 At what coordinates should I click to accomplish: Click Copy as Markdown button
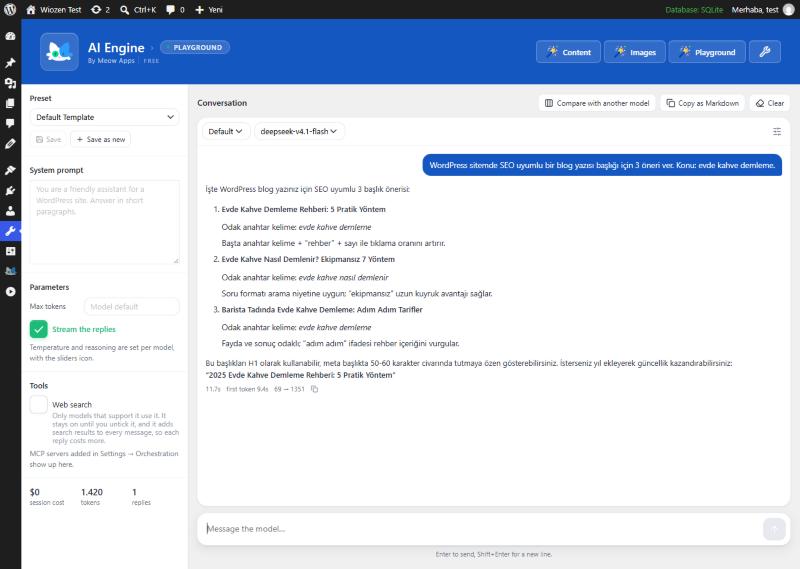pos(703,103)
